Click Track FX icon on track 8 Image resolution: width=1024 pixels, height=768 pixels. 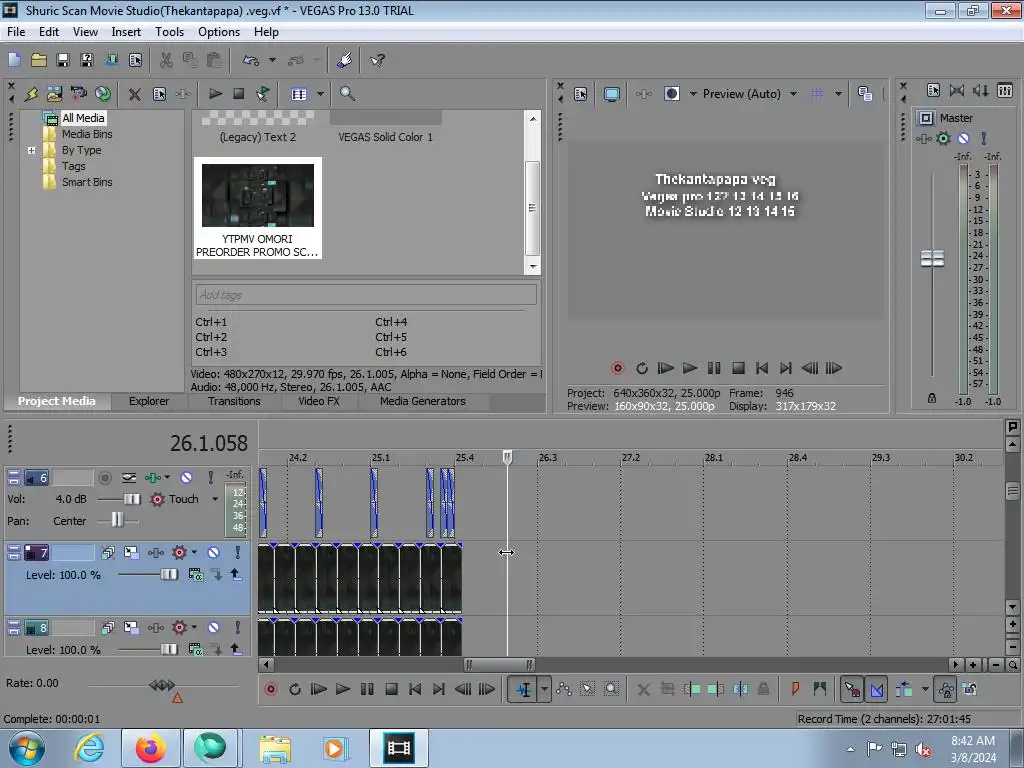point(155,628)
